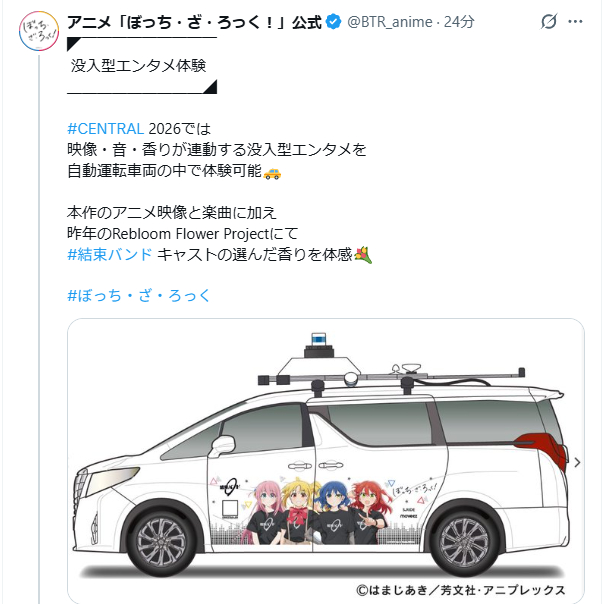
Task: Open the 24分 post timestamp
Action: point(459,22)
